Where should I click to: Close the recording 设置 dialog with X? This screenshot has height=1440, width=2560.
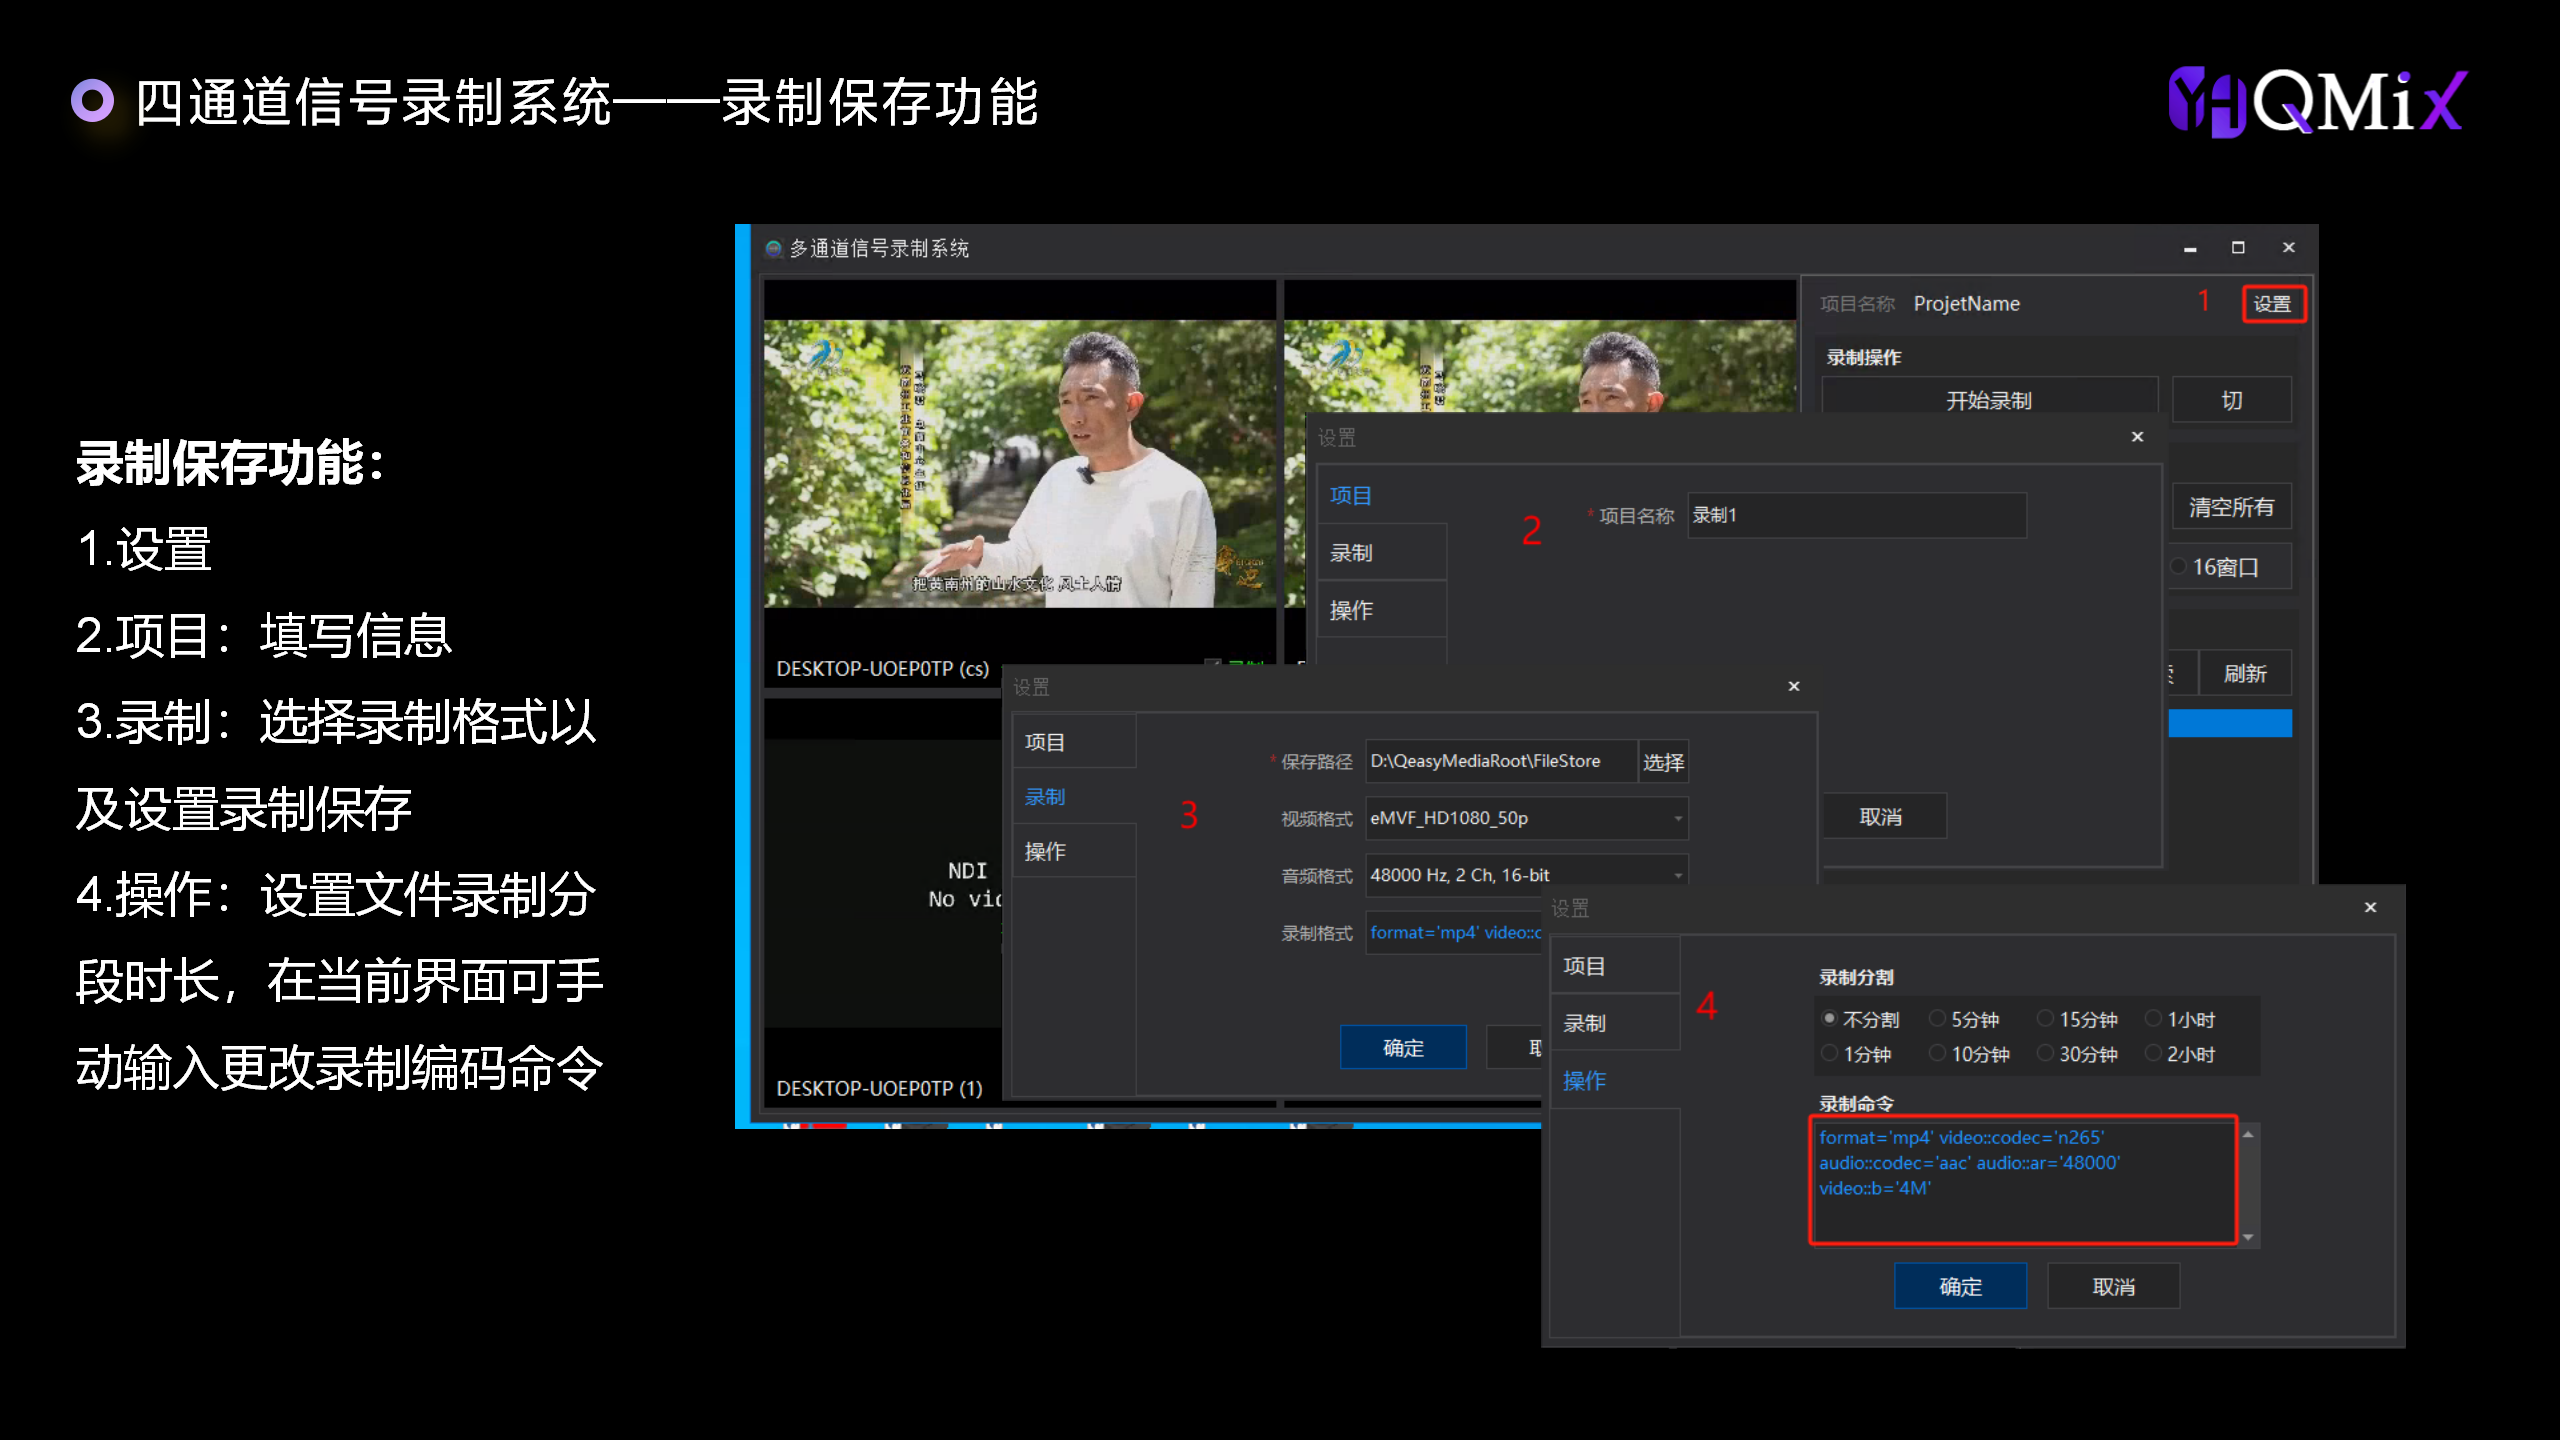[x=1793, y=686]
